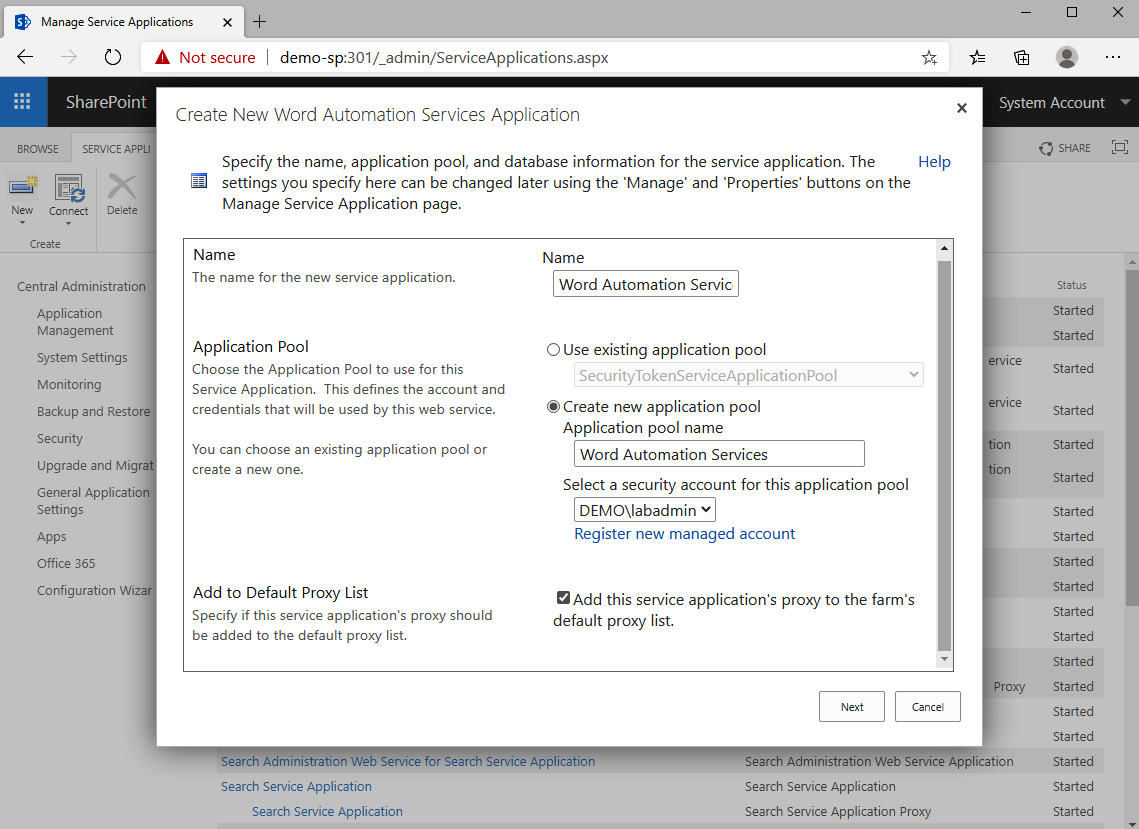Open System Settings in the sidebar
The width and height of the screenshot is (1139, 829).
82,357
